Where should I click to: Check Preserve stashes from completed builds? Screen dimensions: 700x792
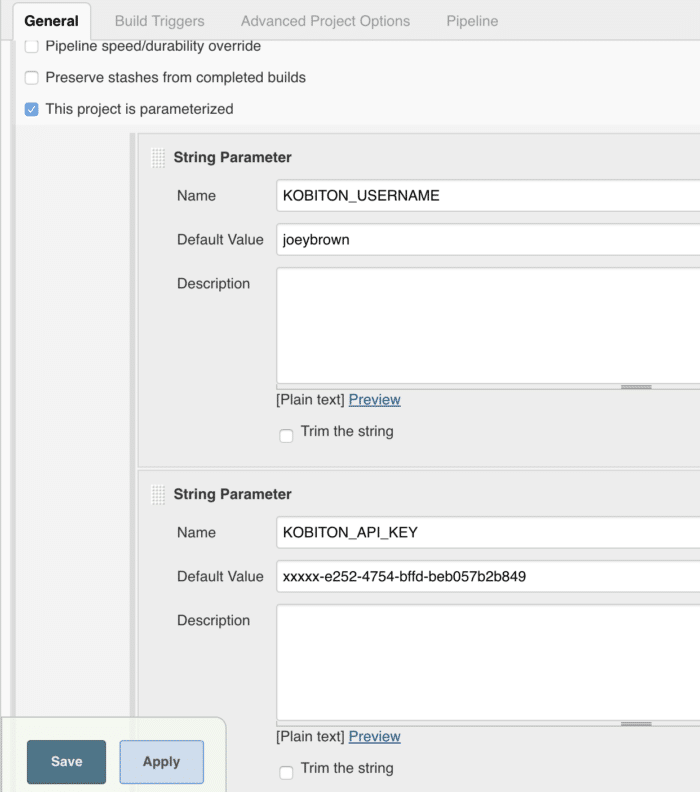point(31,78)
